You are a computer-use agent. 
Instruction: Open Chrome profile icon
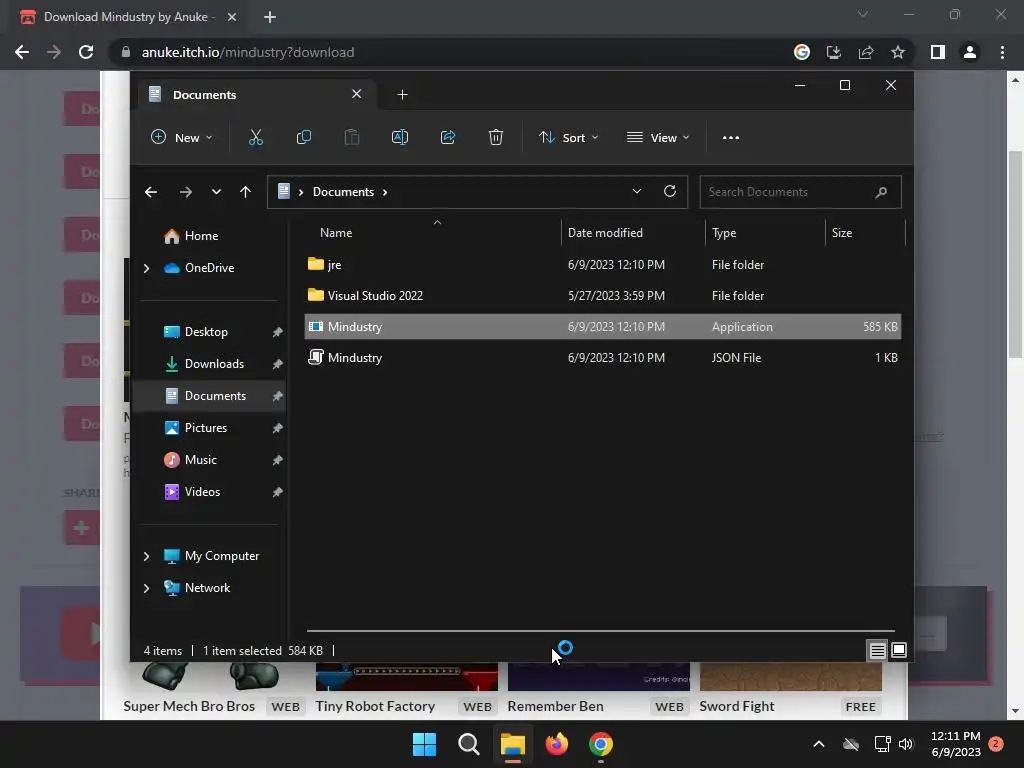pyautogui.click(x=970, y=52)
